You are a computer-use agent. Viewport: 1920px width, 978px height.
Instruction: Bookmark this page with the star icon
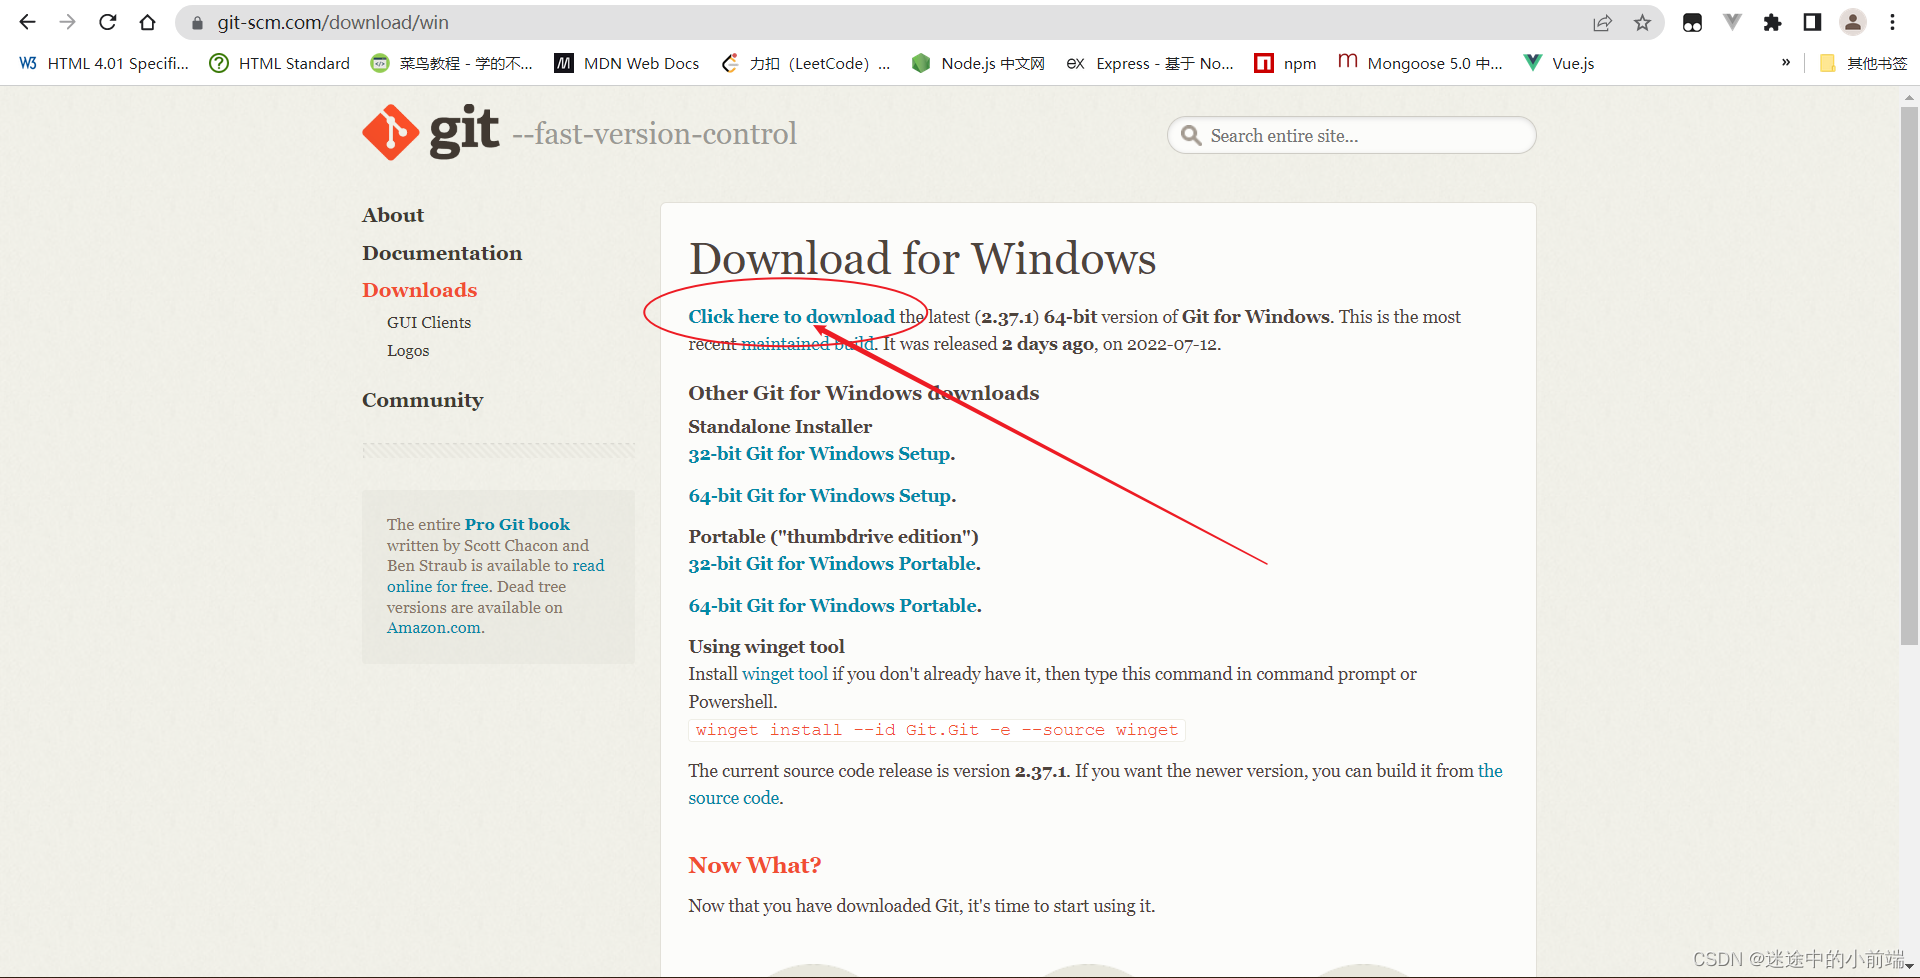1642,22
